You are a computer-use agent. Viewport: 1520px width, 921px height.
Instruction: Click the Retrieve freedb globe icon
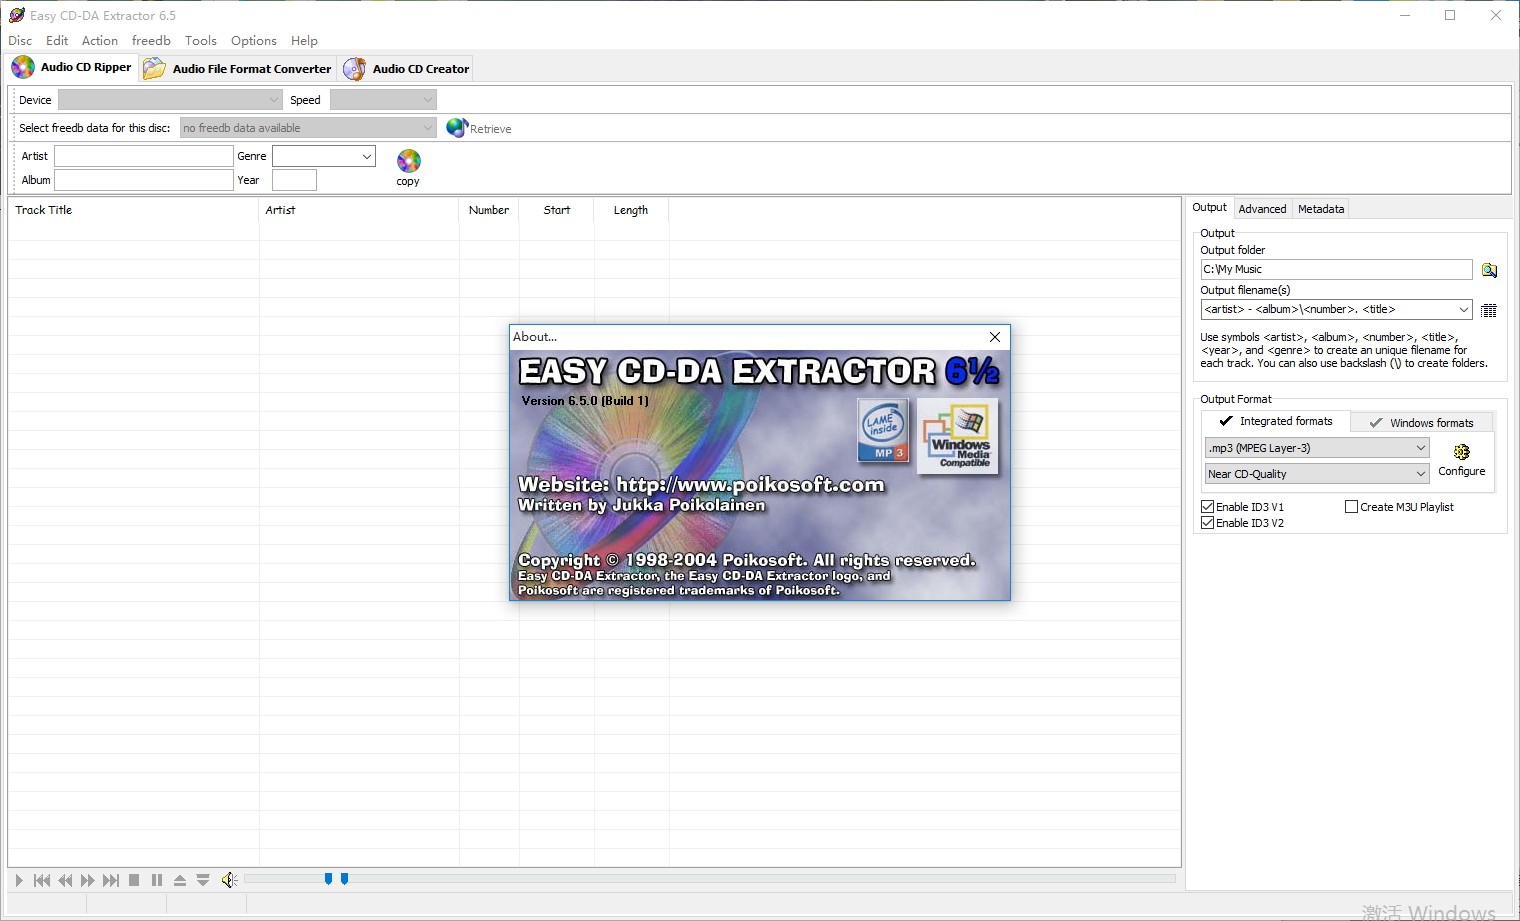[x=457, y=127]
